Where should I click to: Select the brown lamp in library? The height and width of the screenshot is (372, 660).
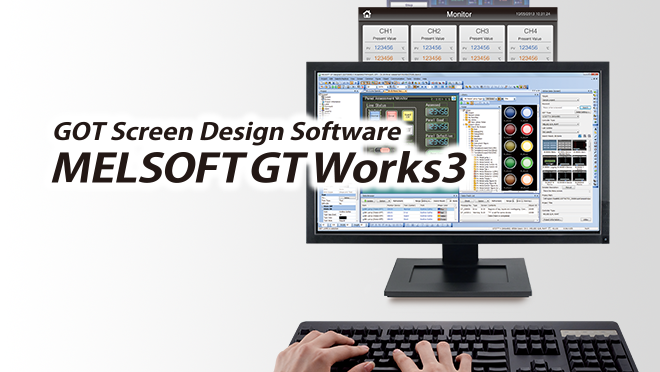[x=510, y=180]
